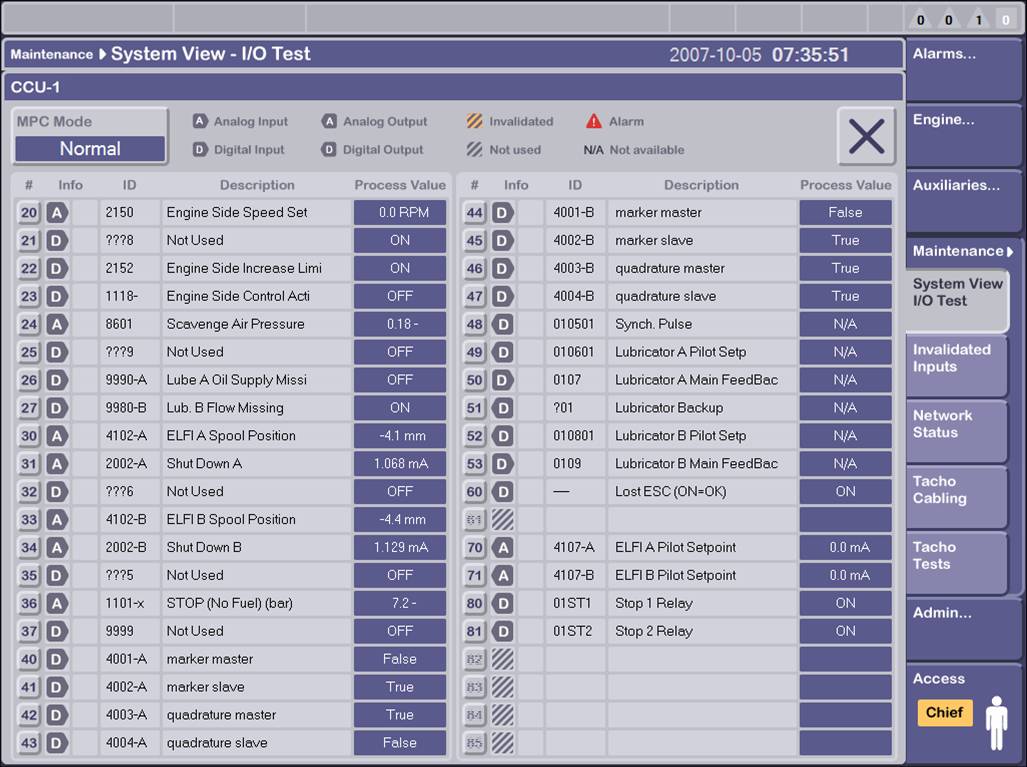Click the operator person icon under Access

pyautogui.click(x=996, y=723)
